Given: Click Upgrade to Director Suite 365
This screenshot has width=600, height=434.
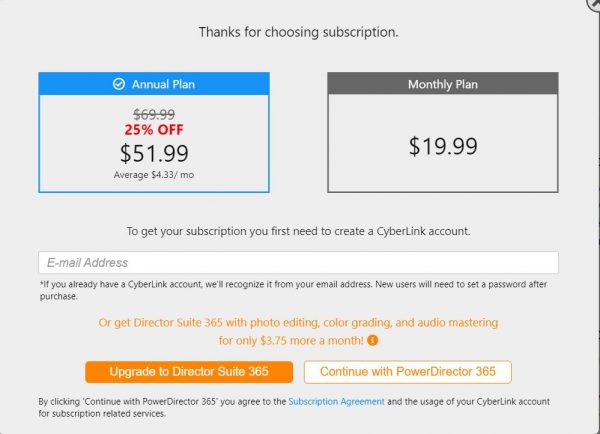Looking at the screenshot, I should pos(189,372).
